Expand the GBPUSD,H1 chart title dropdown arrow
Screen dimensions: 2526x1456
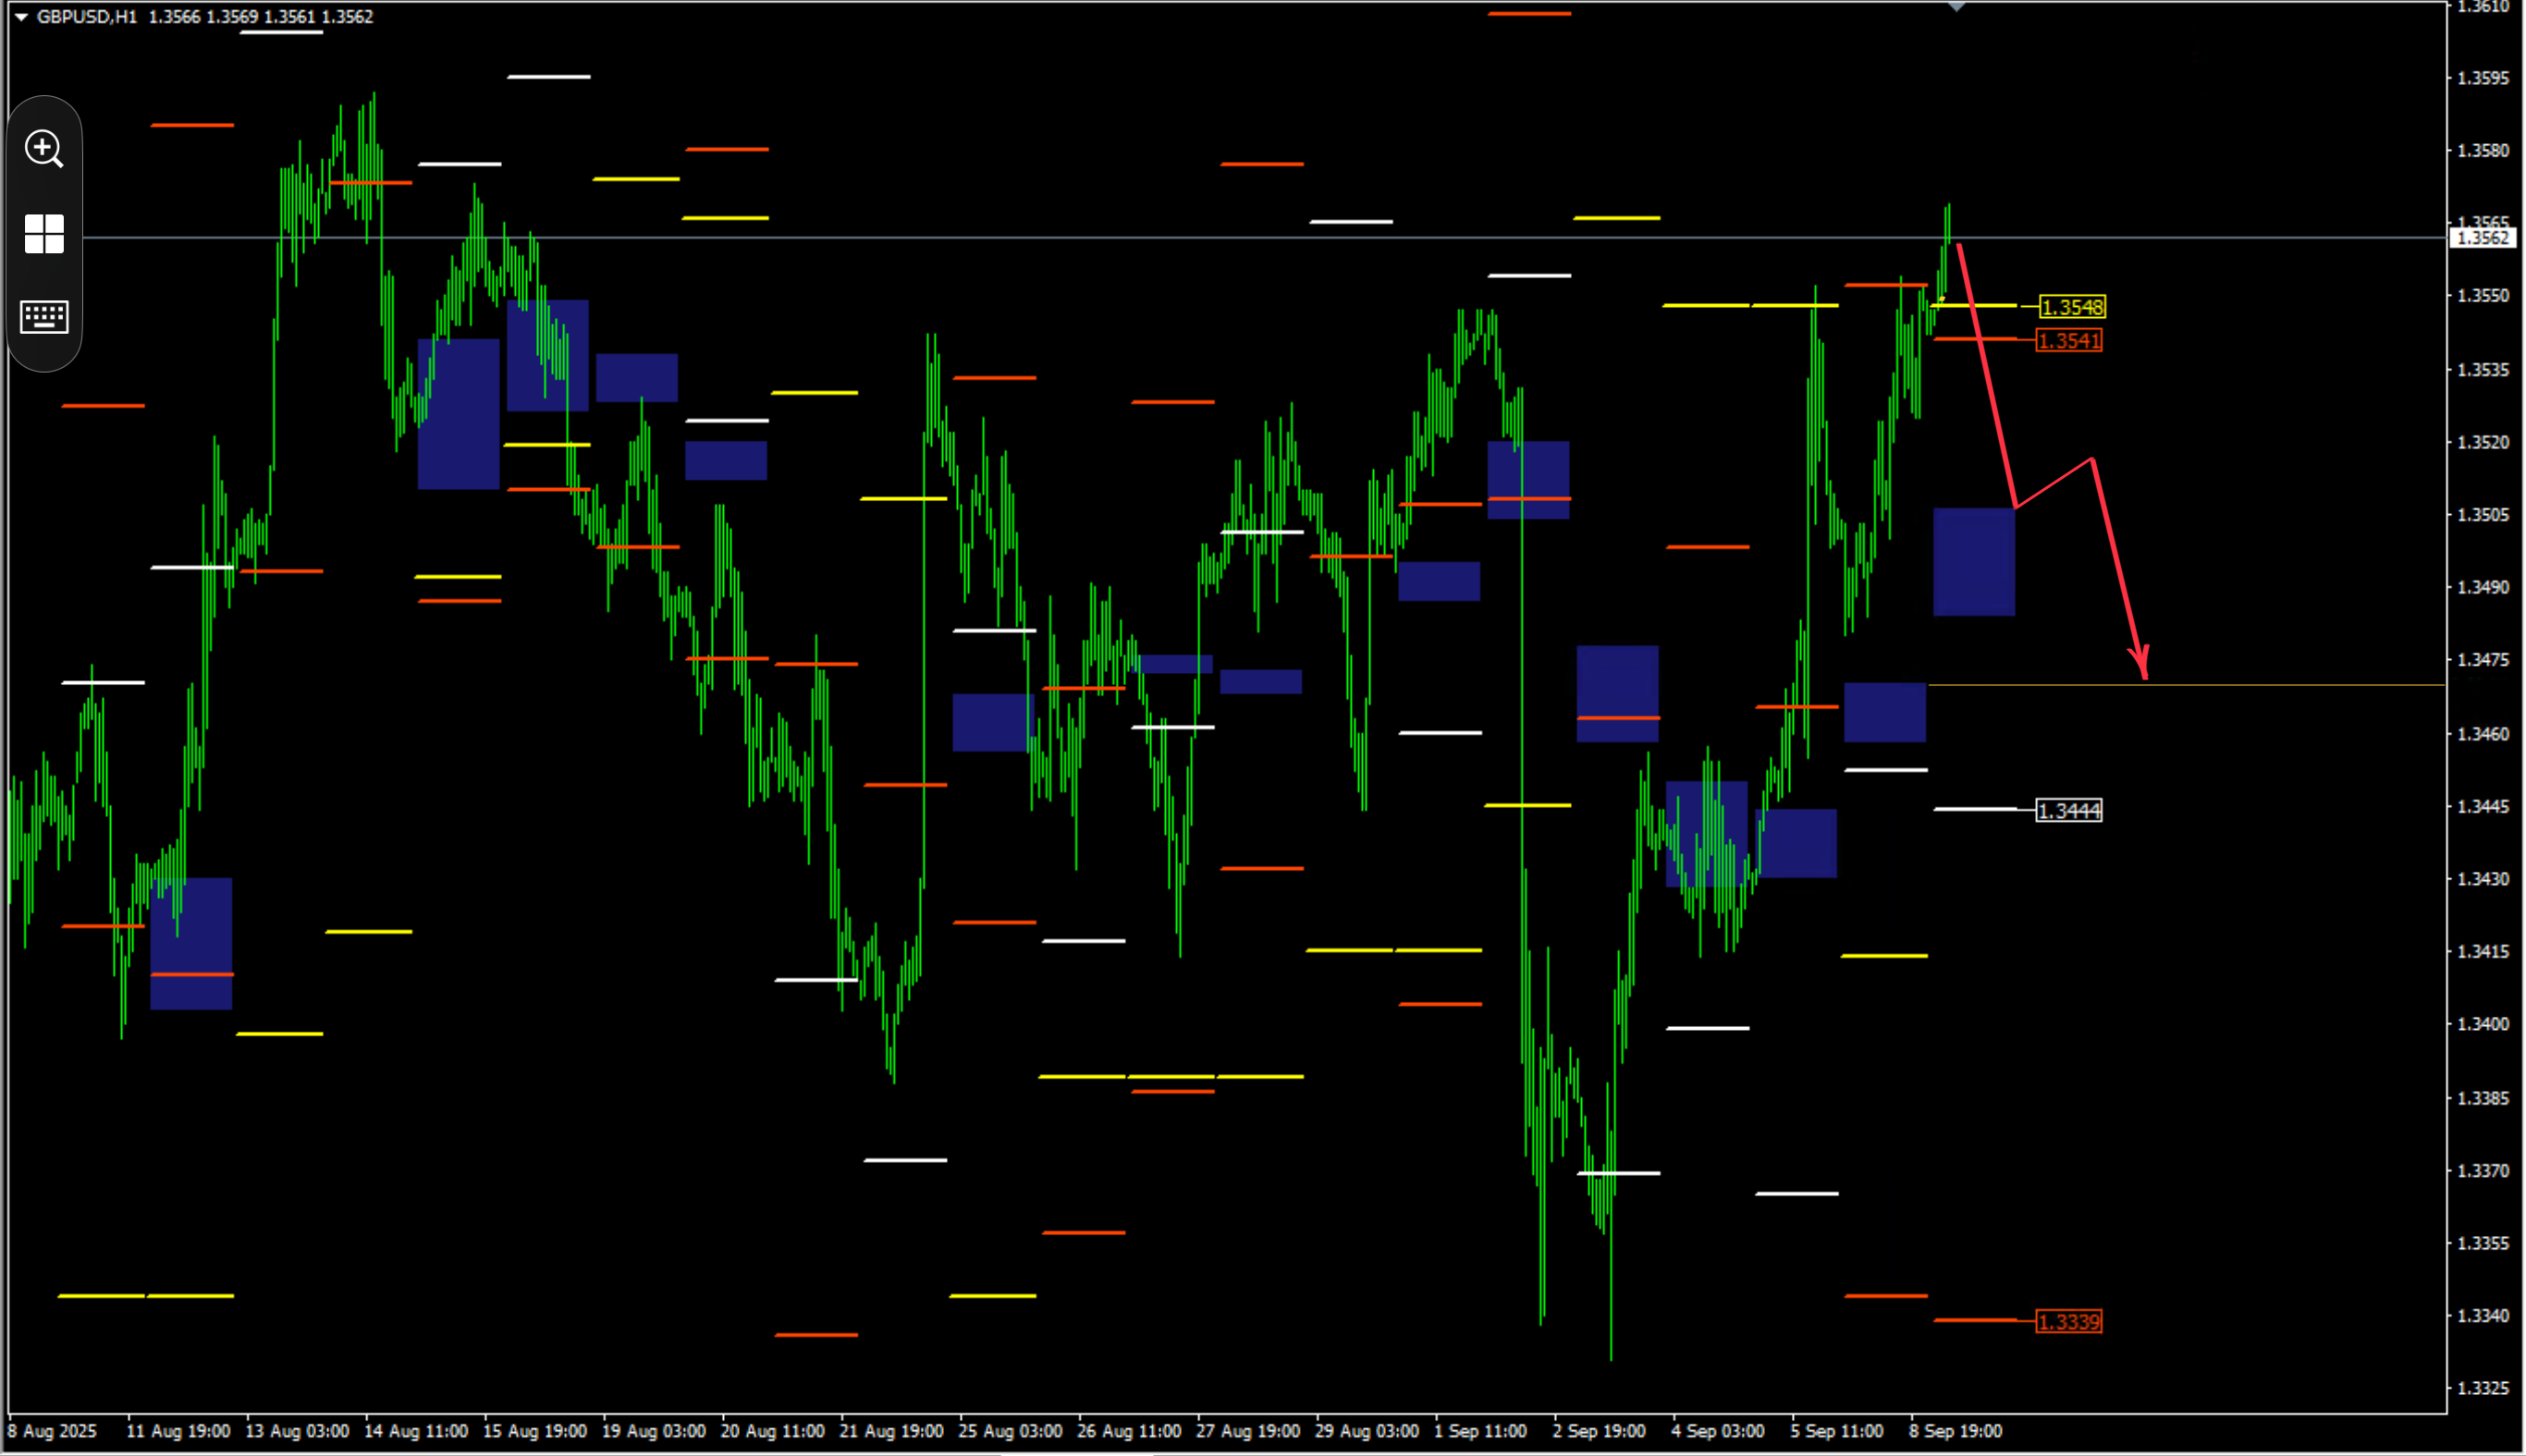(x=21, y=17)
